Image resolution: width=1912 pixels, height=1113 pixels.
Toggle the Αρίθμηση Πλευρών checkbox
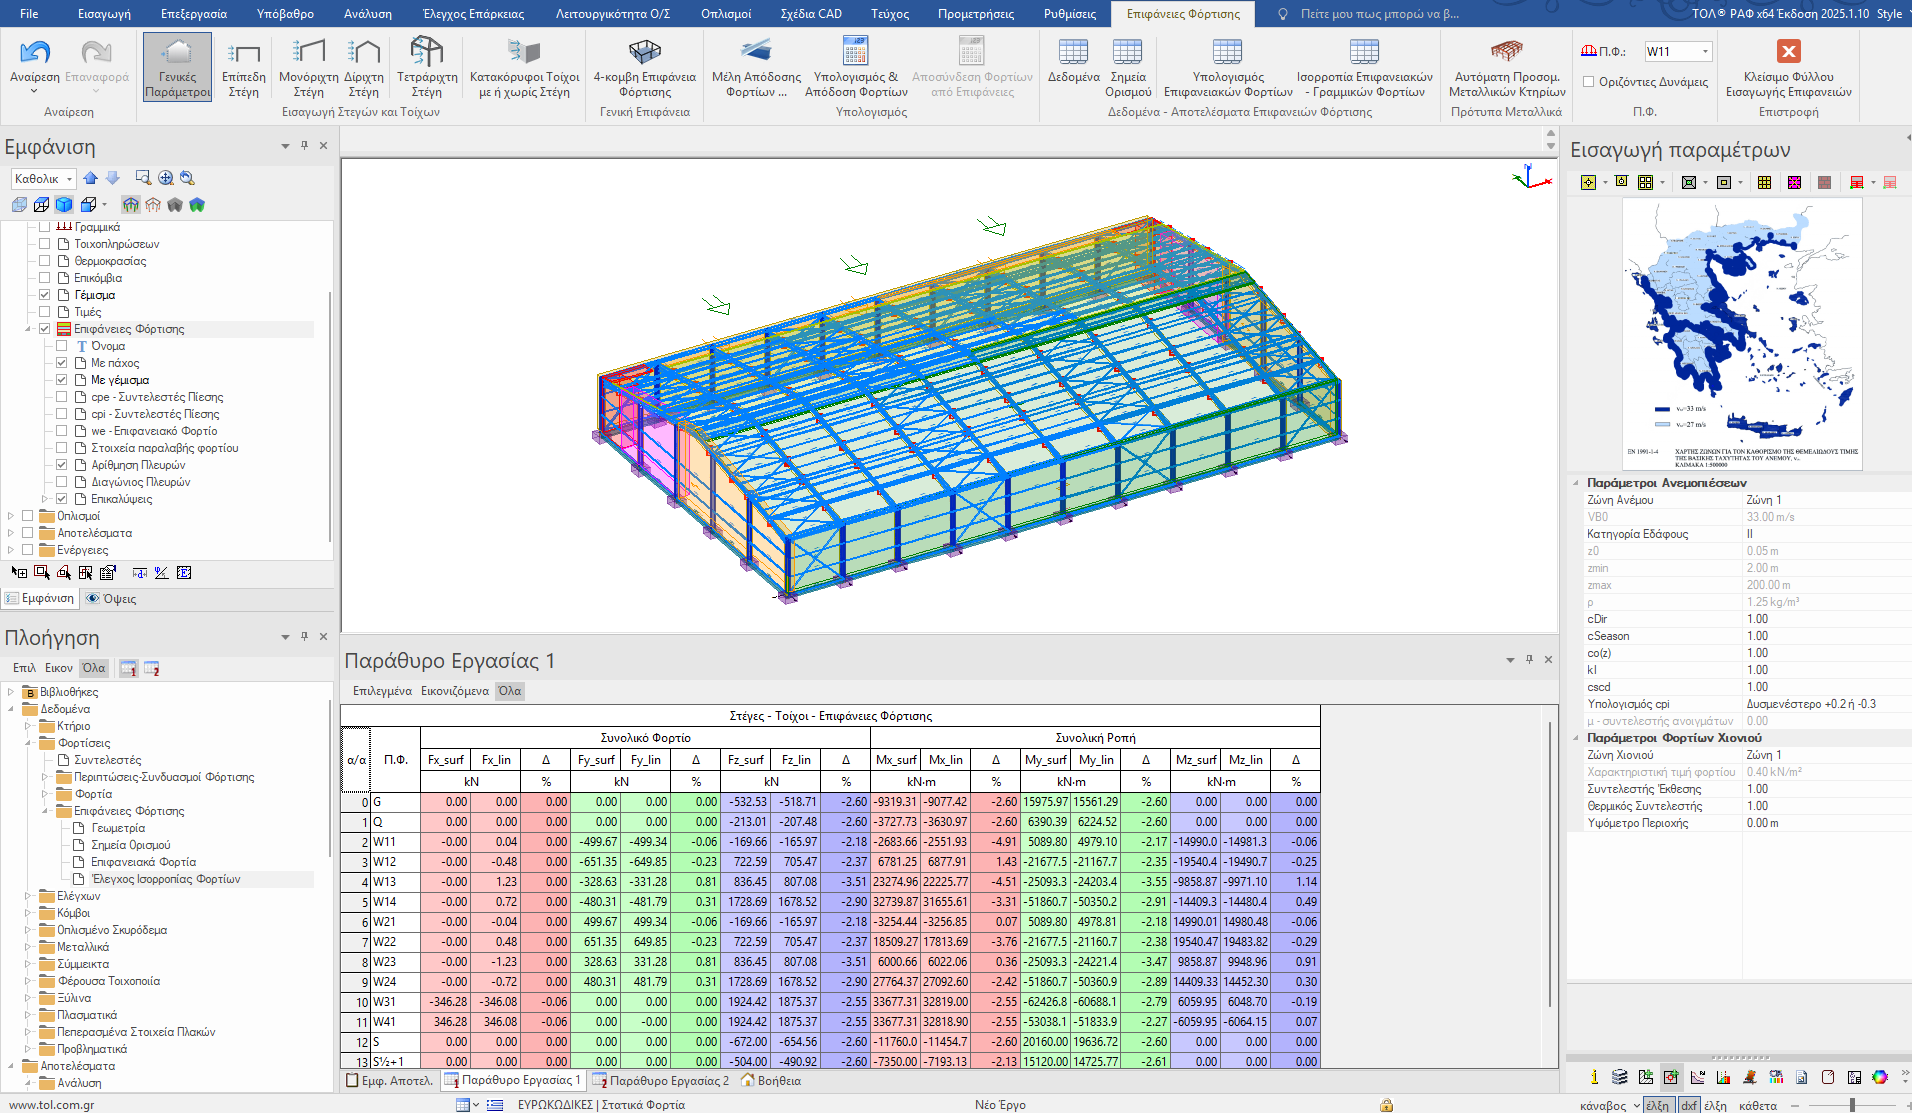click(x=62, y=465)
